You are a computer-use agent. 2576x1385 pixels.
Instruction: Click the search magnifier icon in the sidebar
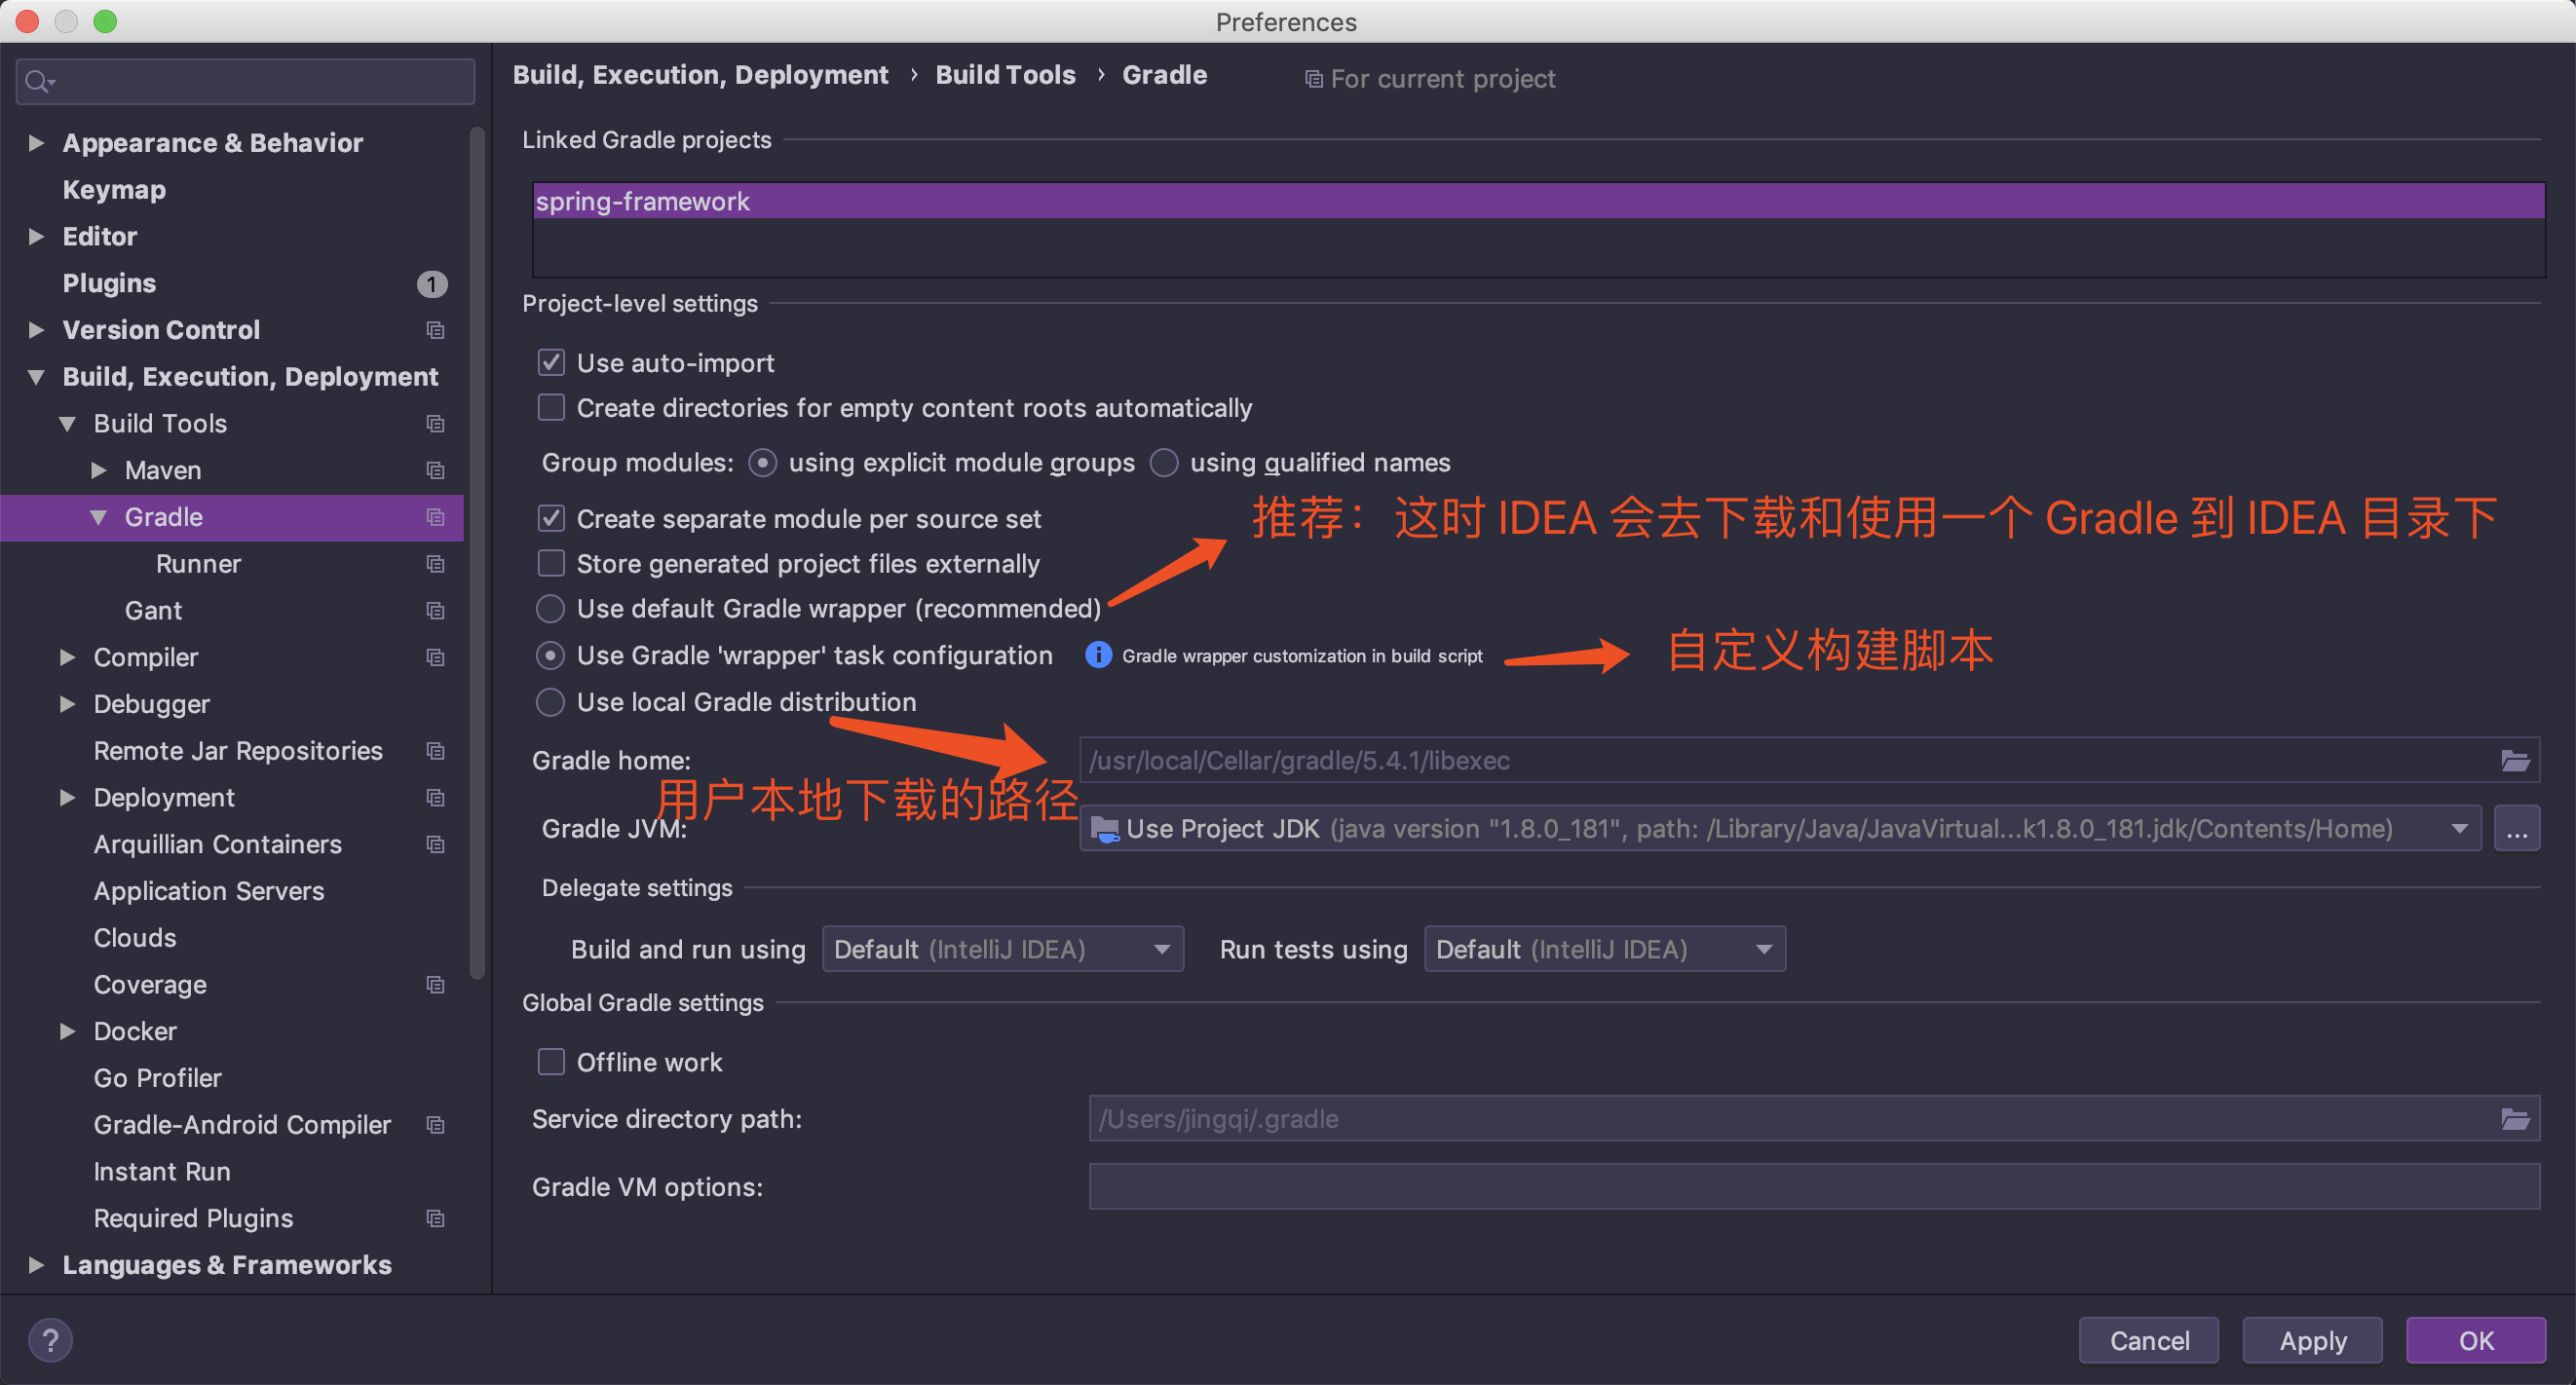(x=38, y=82)
